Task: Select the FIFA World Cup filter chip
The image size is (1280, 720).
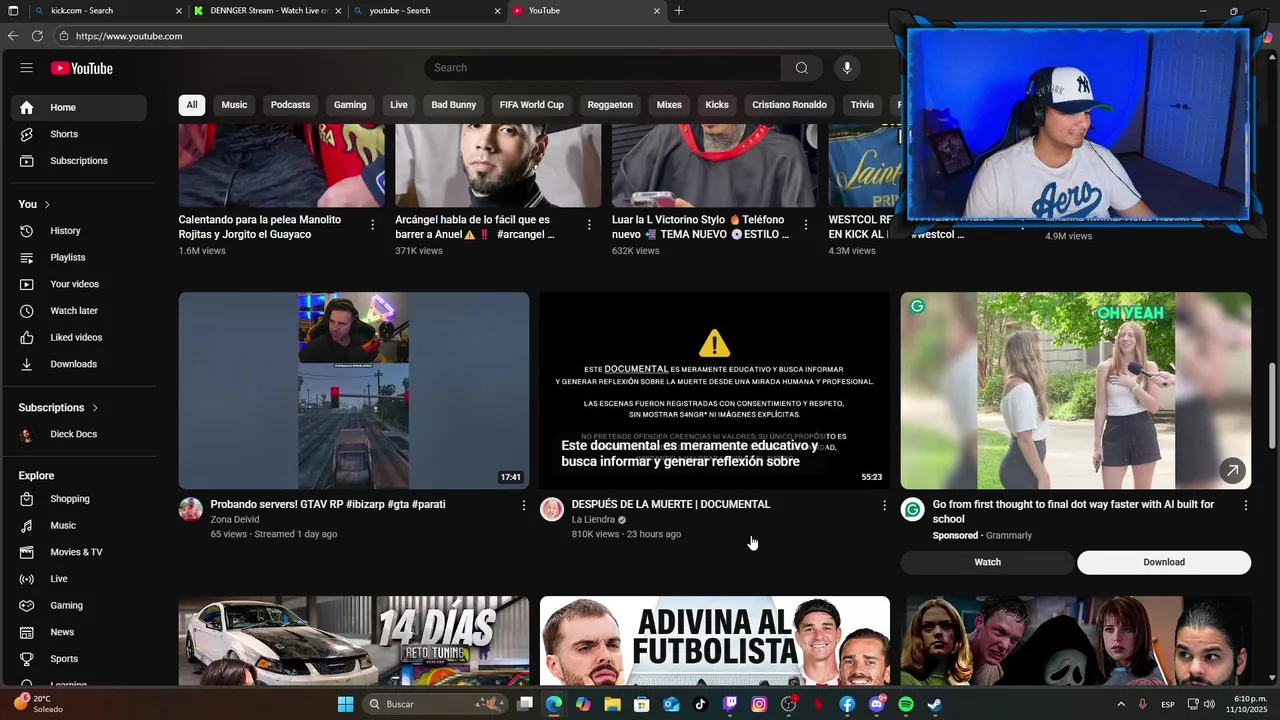Action: point(532,105)
